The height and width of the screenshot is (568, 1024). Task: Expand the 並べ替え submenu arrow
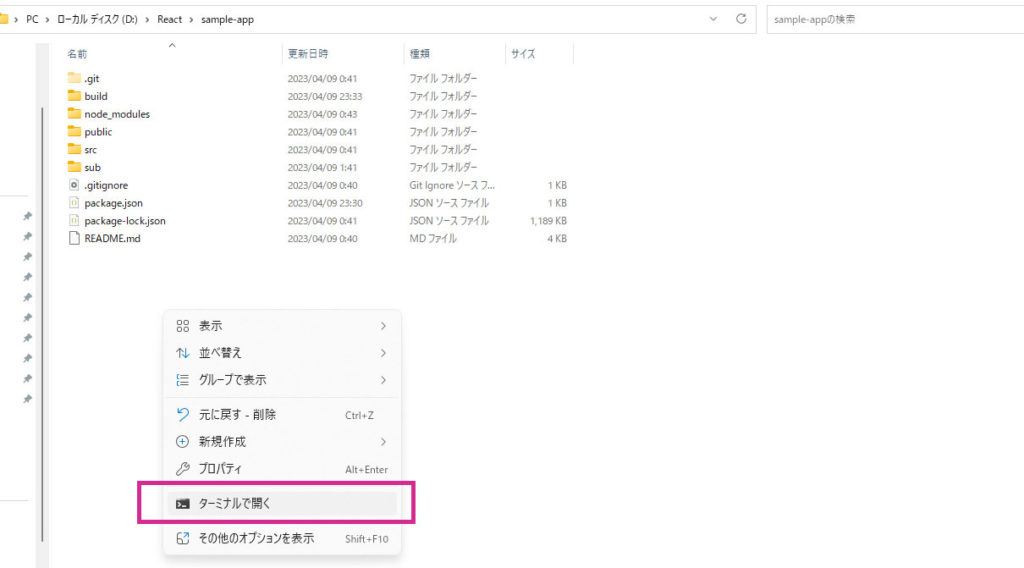(x=383, y=353)
